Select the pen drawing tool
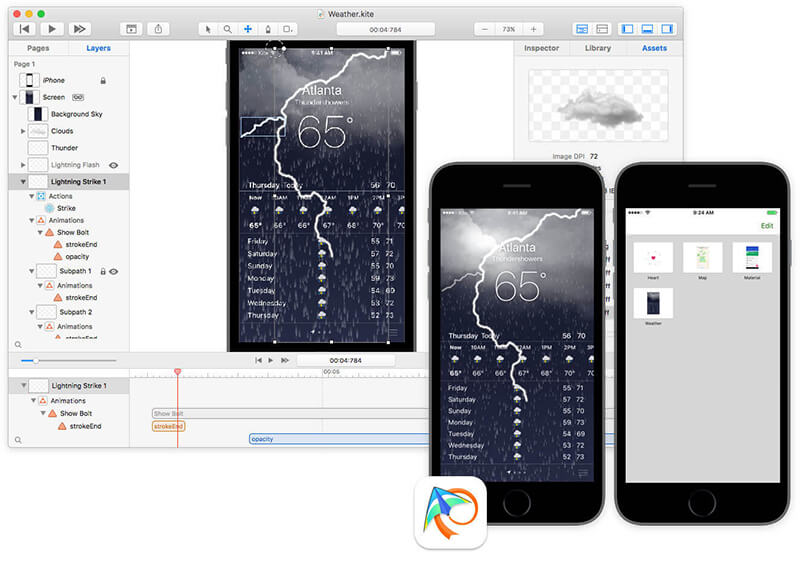The height and width of the screenshot is (577, 800). [268, 30]
